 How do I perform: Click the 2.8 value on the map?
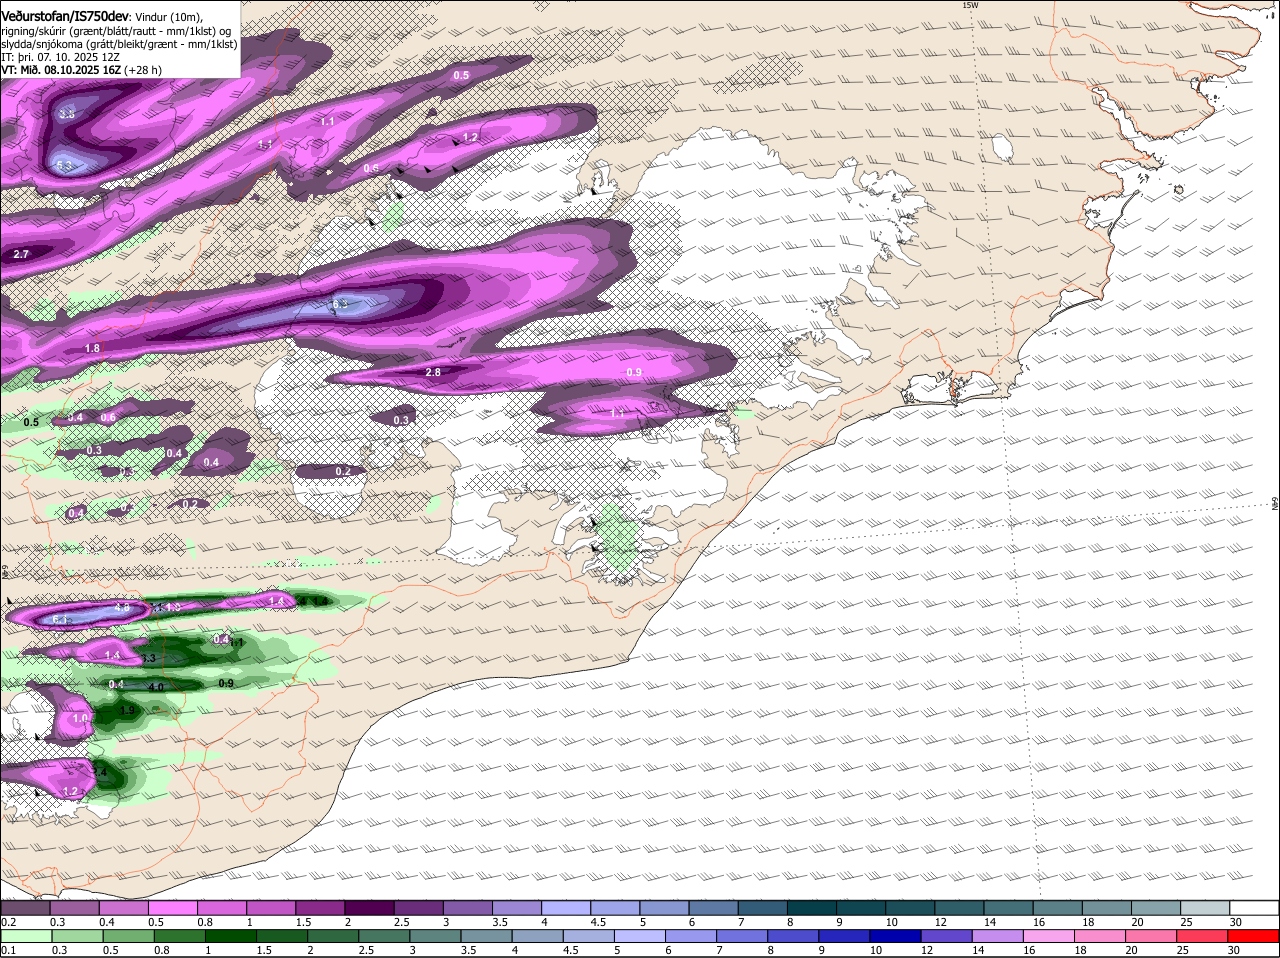(433, 372)
